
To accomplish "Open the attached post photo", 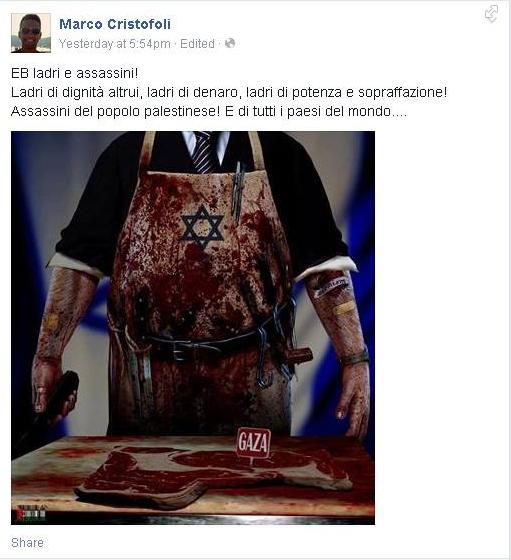I will (193, 328).
